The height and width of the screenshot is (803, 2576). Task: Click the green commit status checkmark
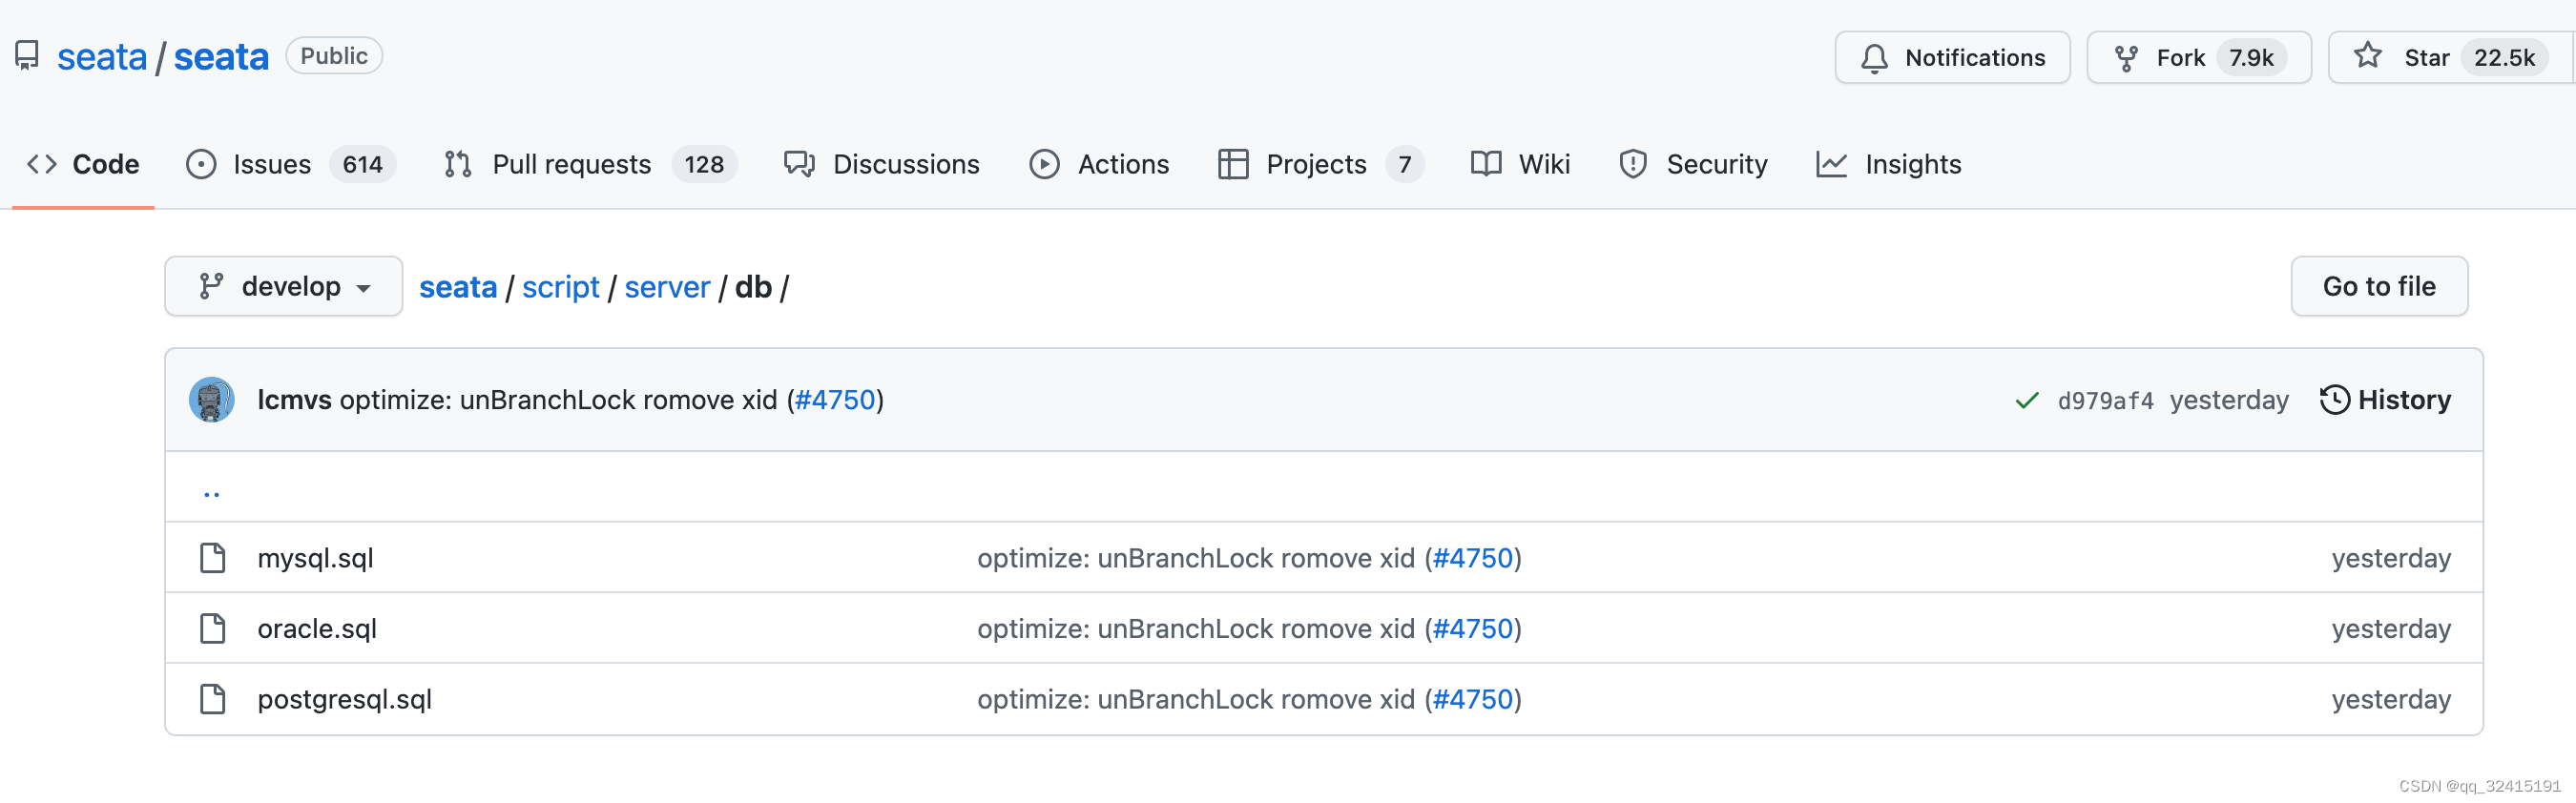pos(2026,401)
